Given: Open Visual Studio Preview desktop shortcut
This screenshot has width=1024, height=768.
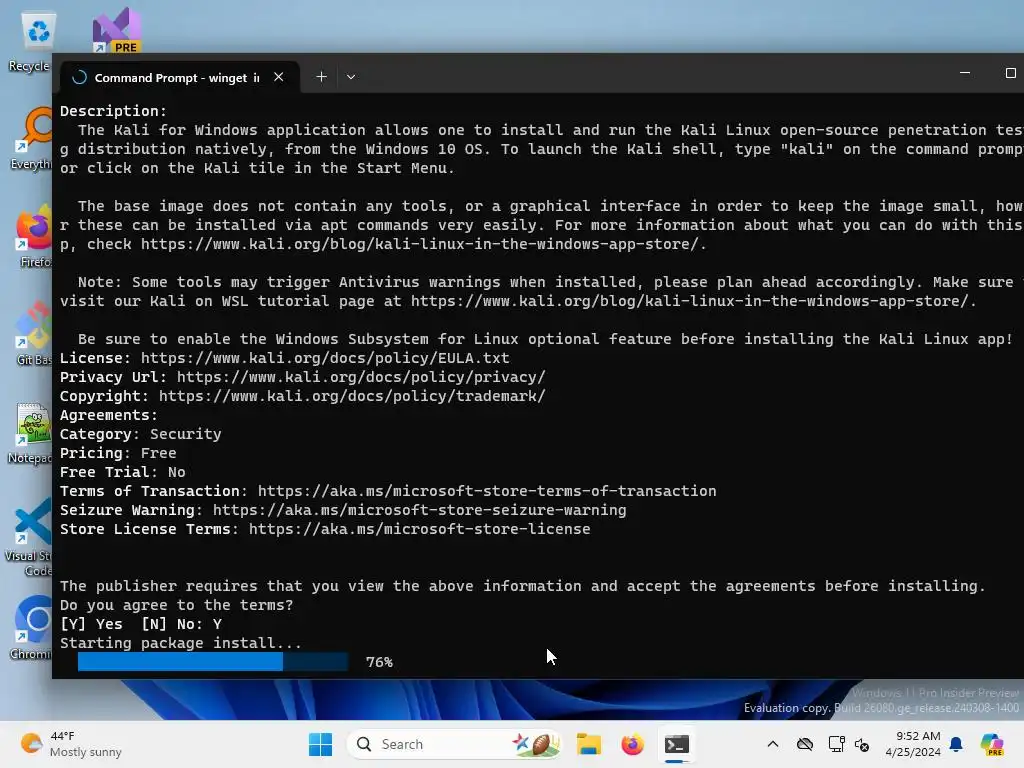Looking at the screenshot, I should pos(116,30).
